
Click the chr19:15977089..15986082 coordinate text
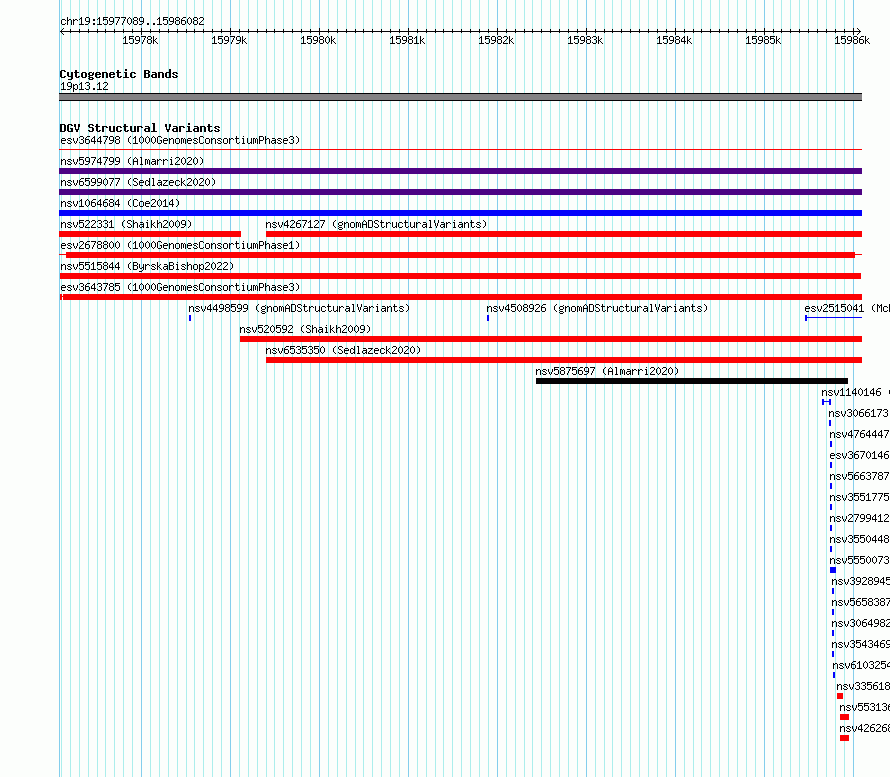coord(132,21)
